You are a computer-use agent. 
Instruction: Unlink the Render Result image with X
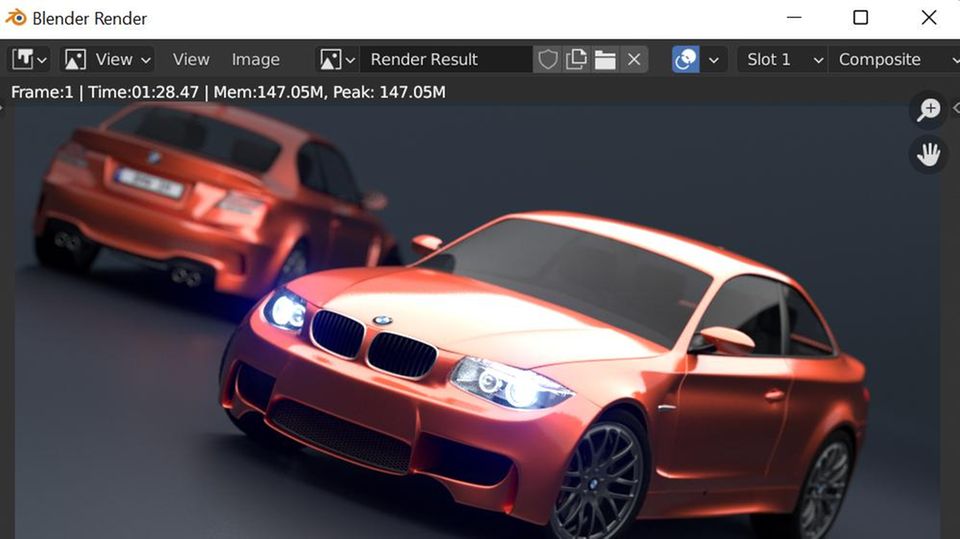[634, 60]
